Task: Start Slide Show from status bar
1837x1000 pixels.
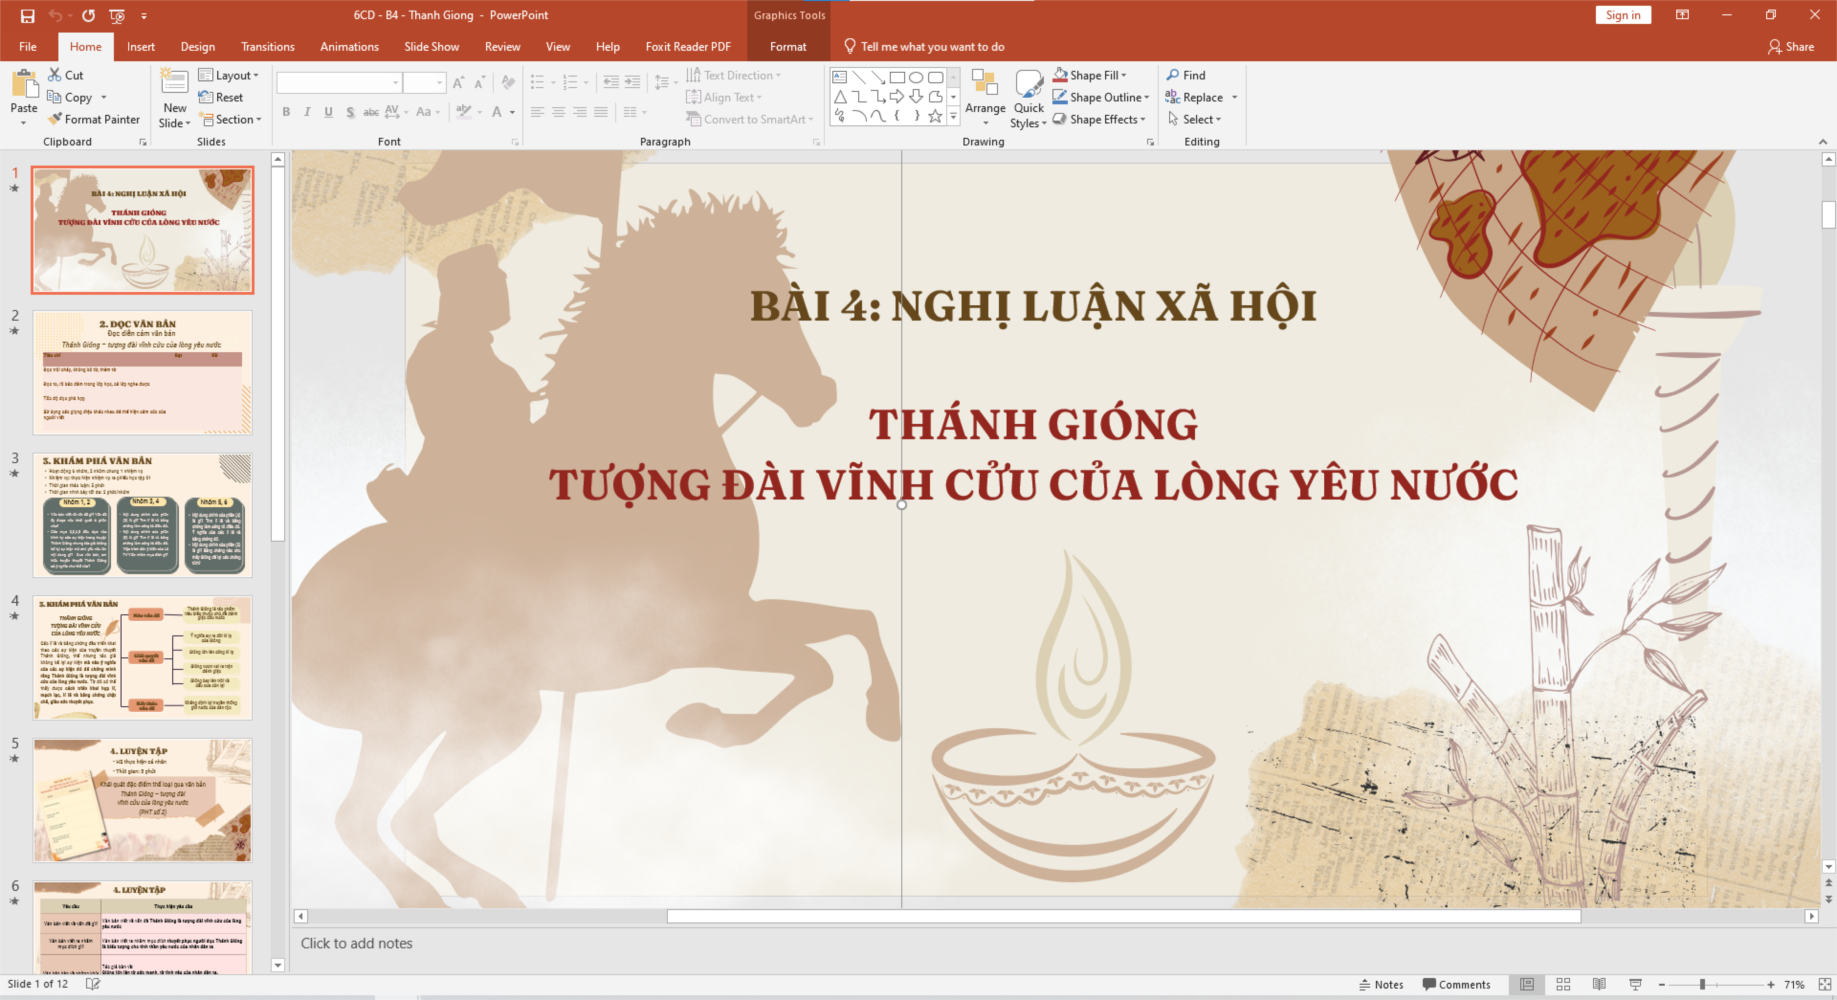Action: click(x=1635, y=985)
